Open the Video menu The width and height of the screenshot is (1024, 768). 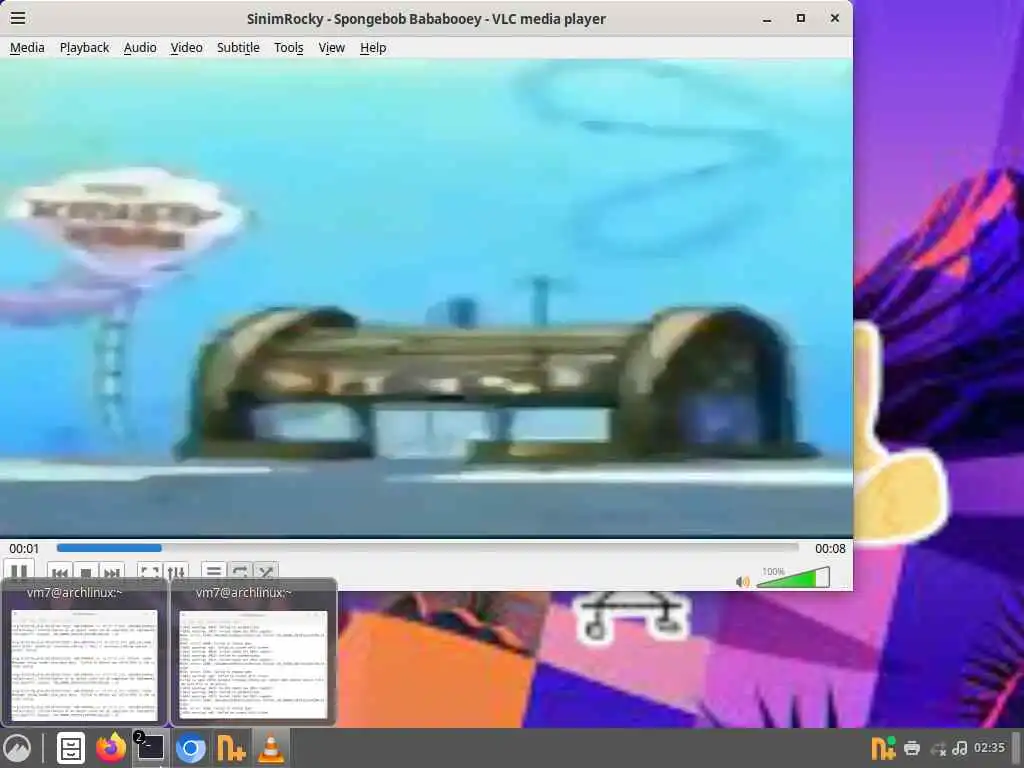[186, 48]
